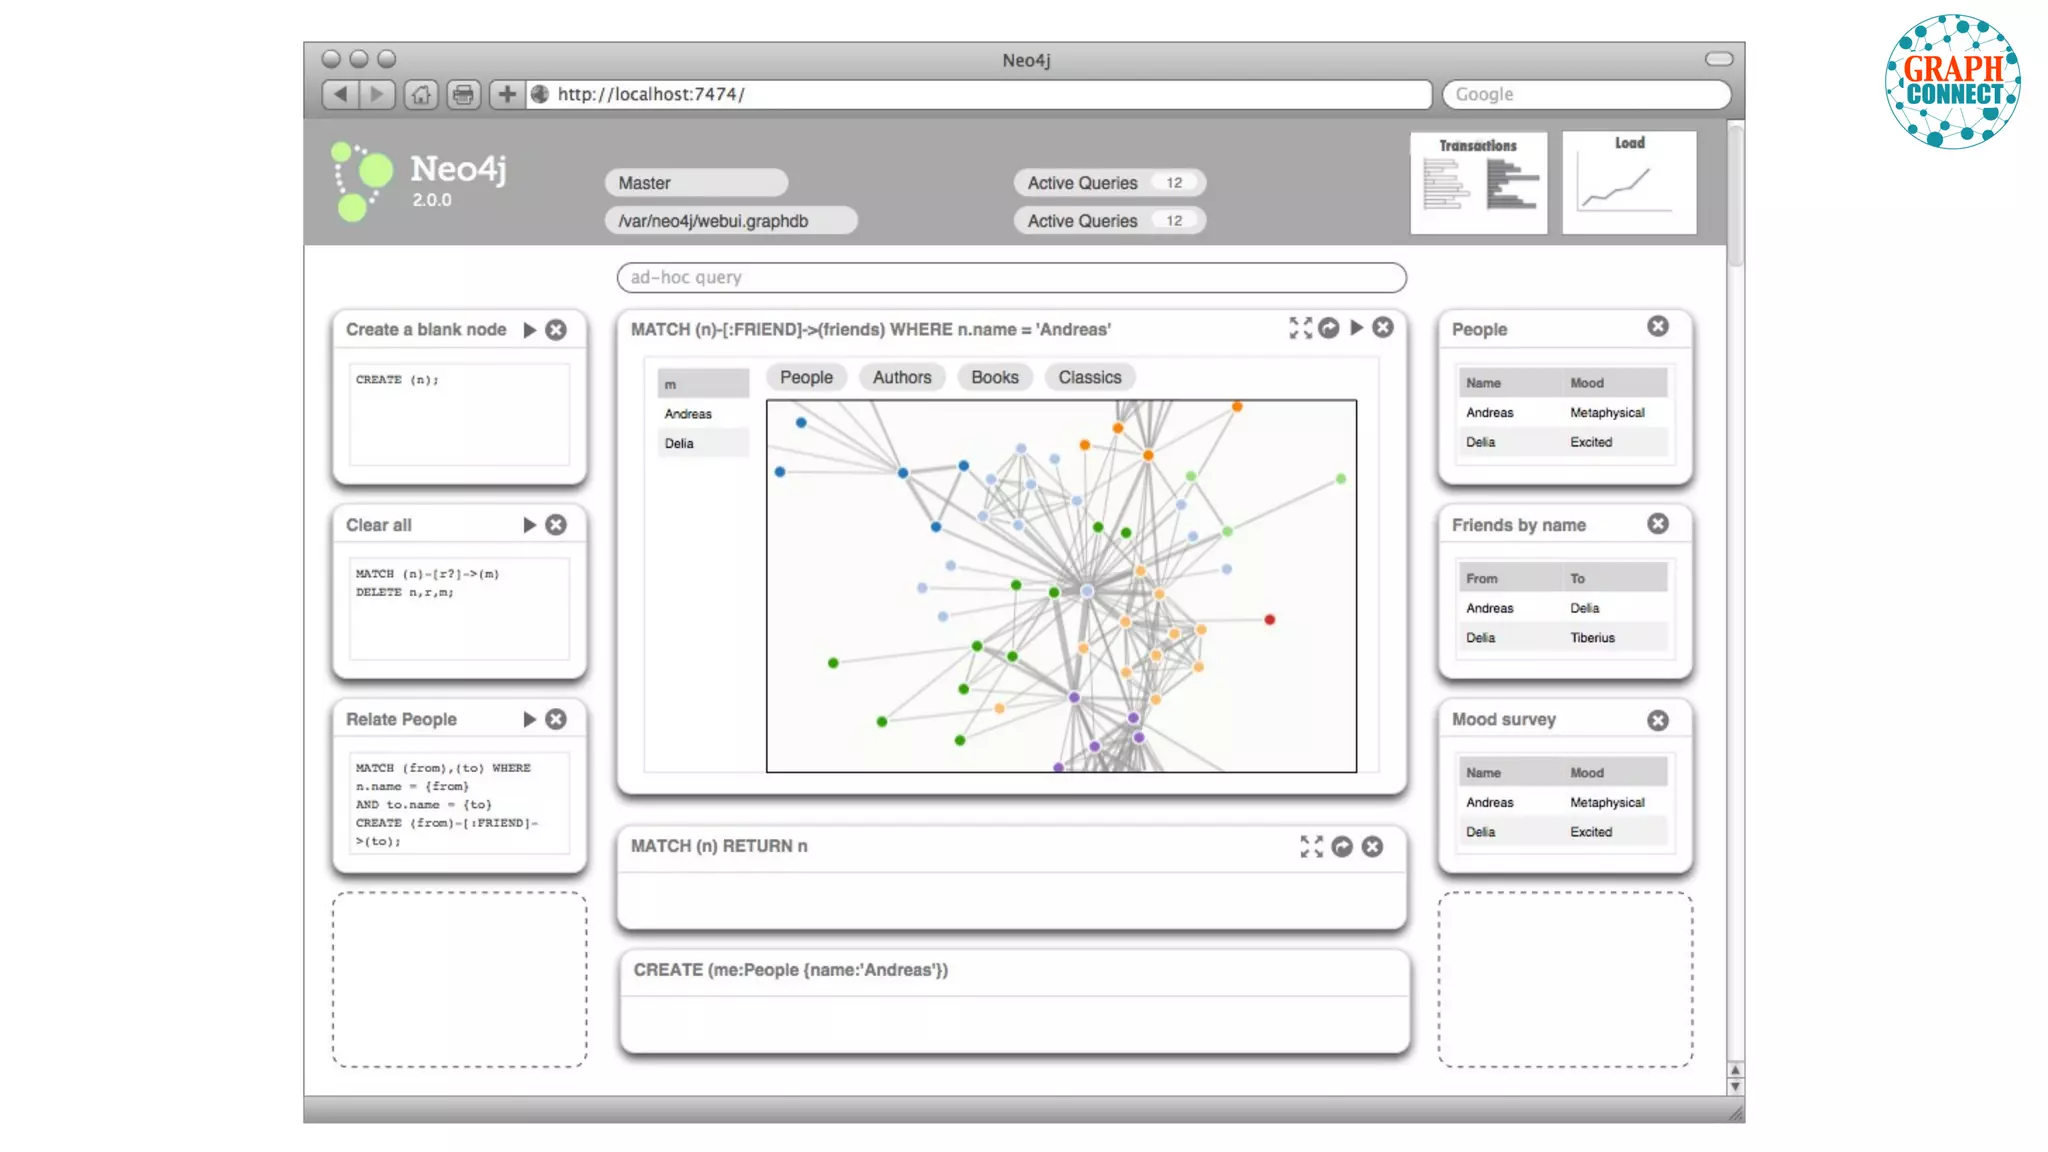This screenshot has width=2048, height=1152.
Task: Click the refresh icon on the FRIEND query panel
Action: point(1329,328)
